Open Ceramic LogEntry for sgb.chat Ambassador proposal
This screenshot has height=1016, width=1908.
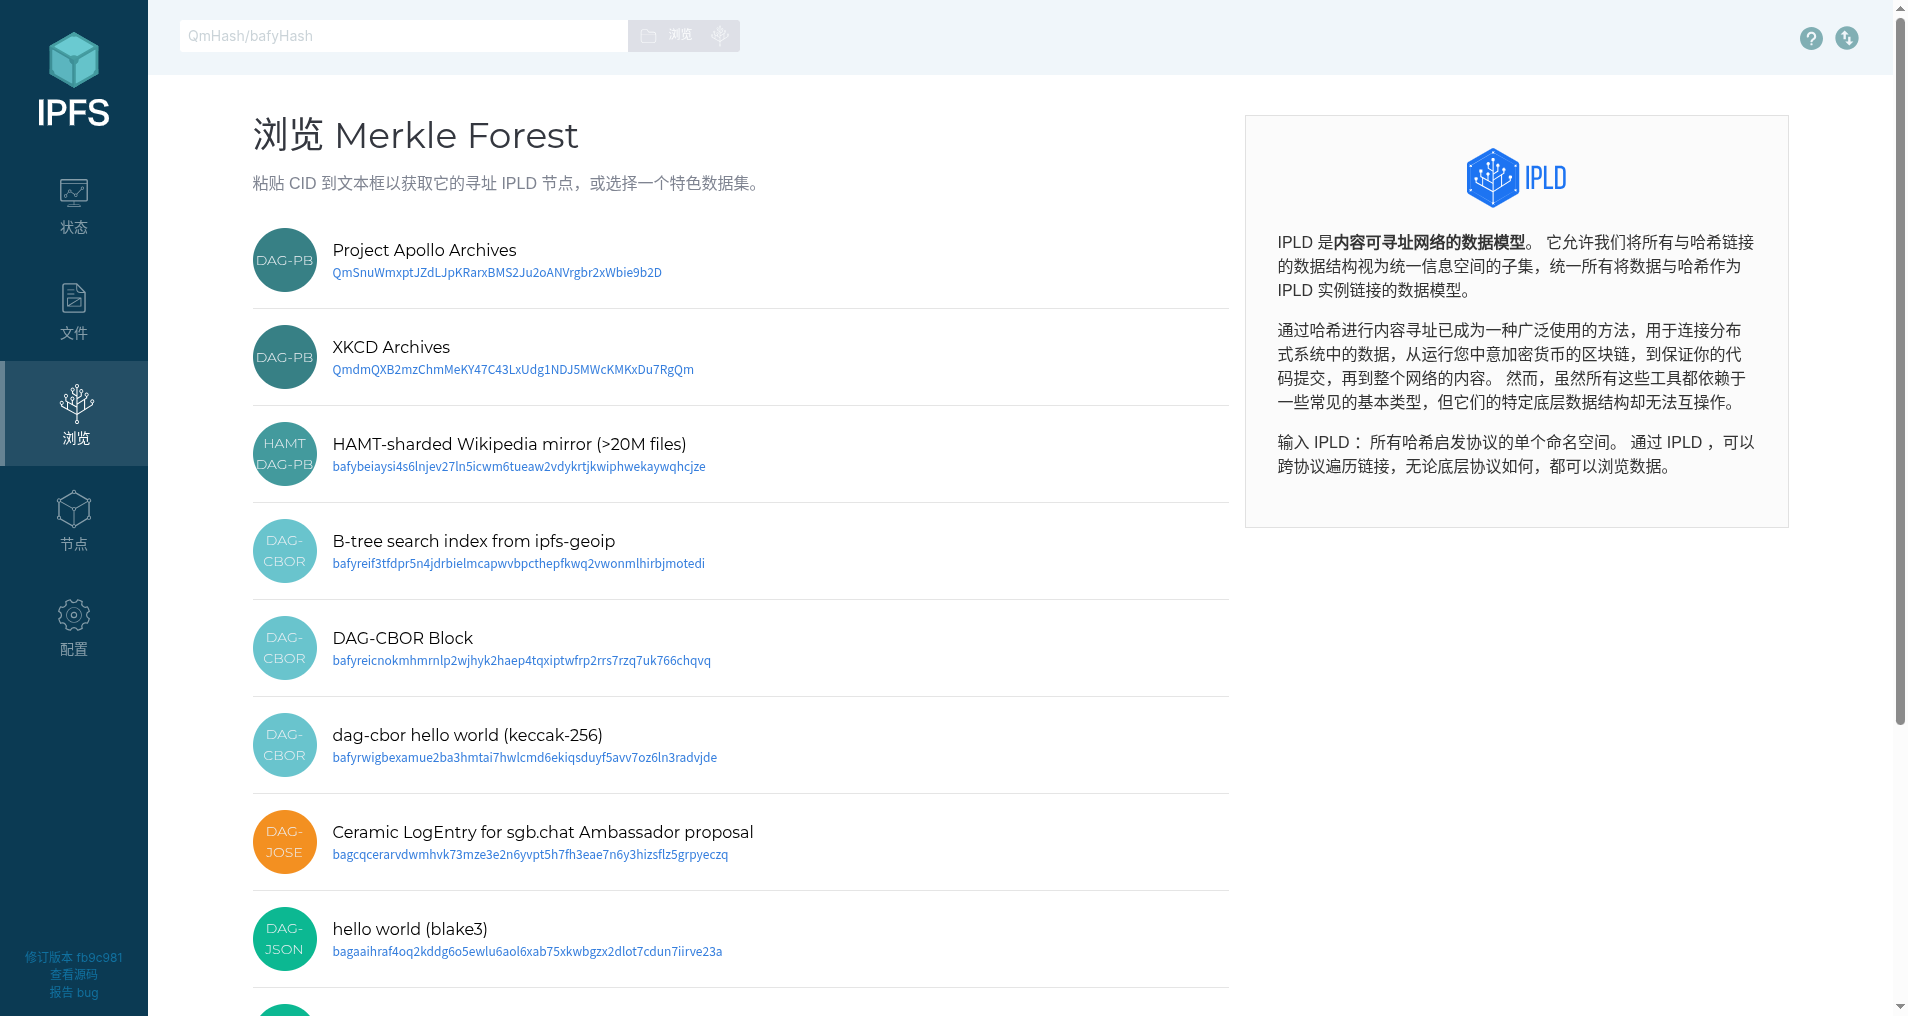(542, 832)
